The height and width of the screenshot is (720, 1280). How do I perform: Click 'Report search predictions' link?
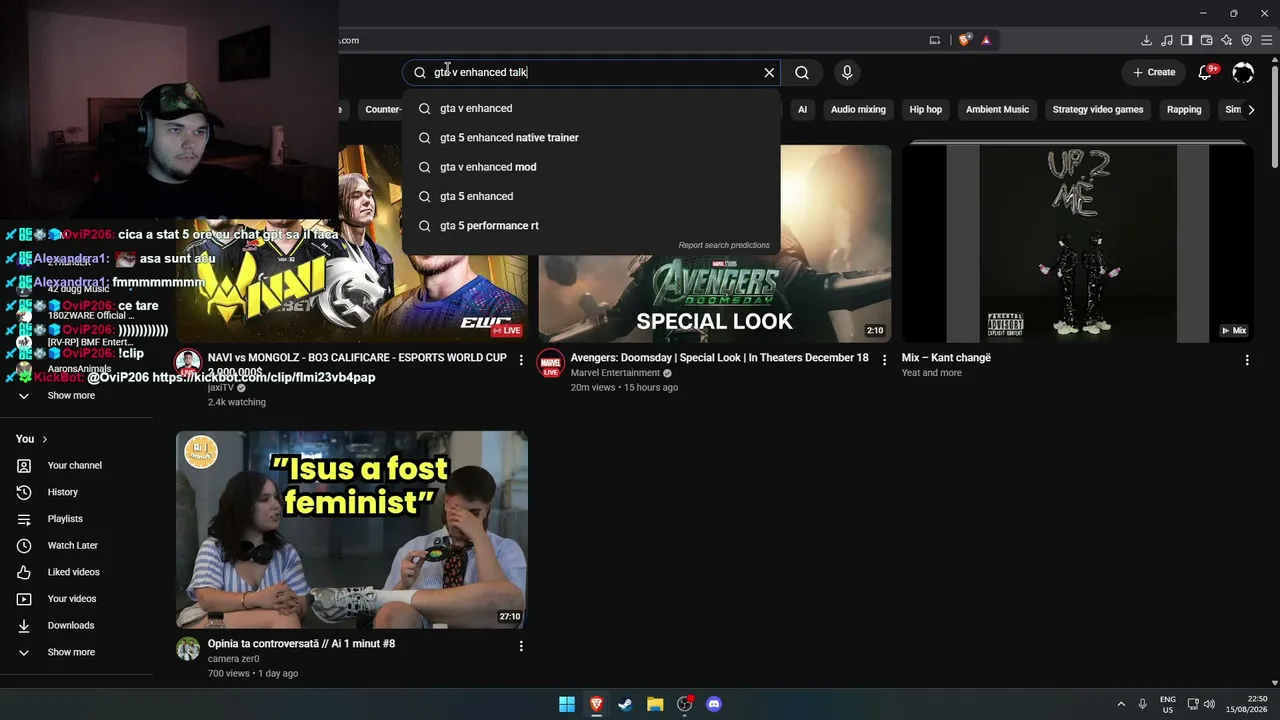click(724, 245)
